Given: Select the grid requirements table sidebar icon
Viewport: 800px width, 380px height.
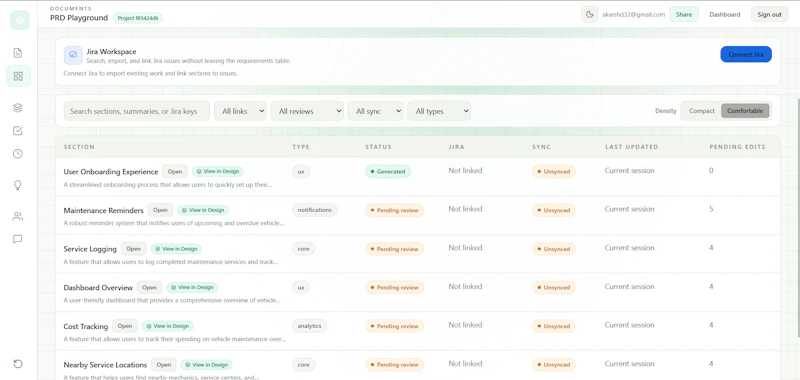Looking at the screenshot, I should (18, 77).
